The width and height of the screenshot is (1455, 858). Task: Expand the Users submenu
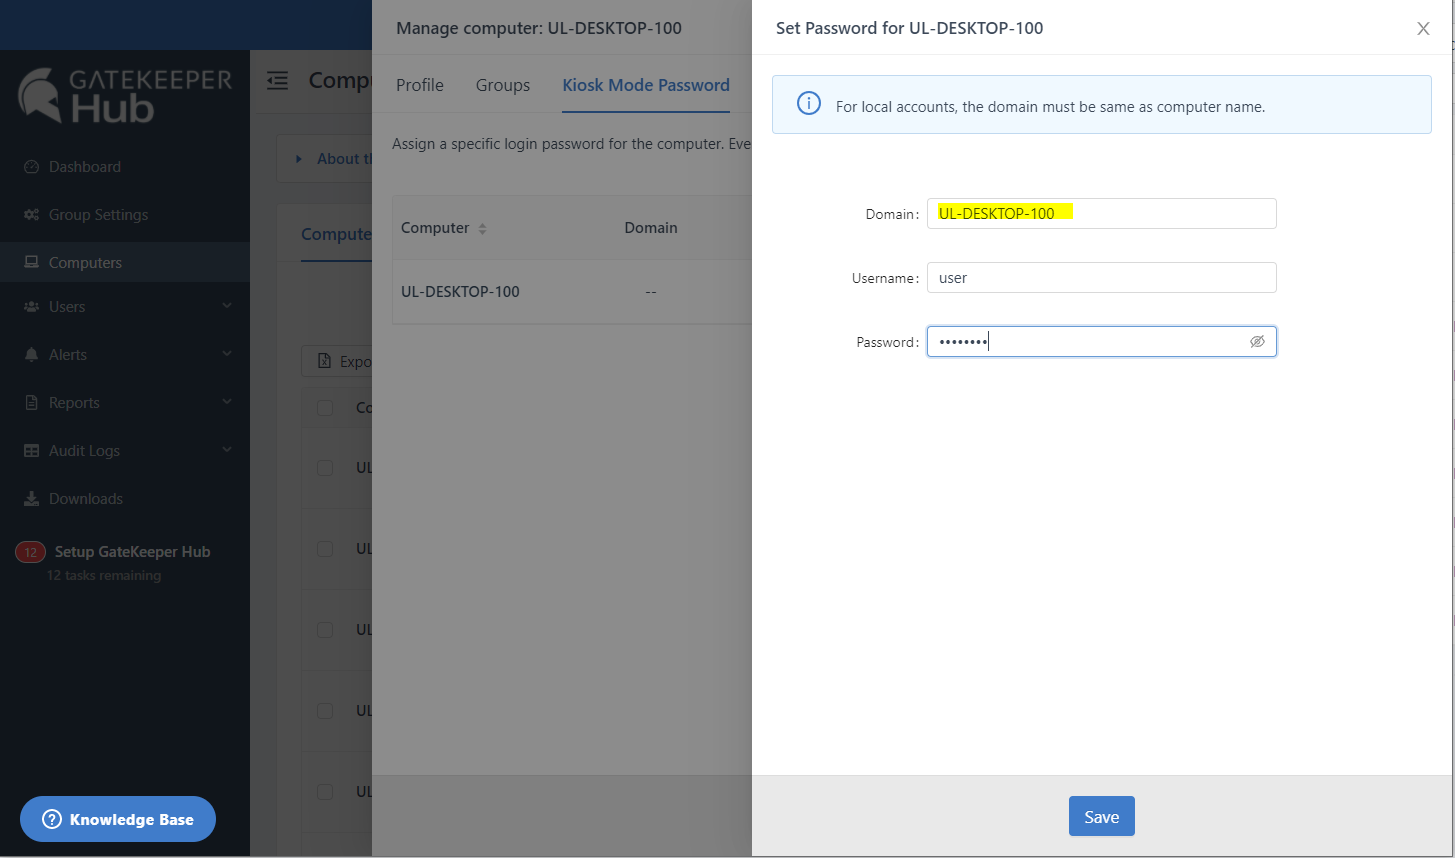227,307
